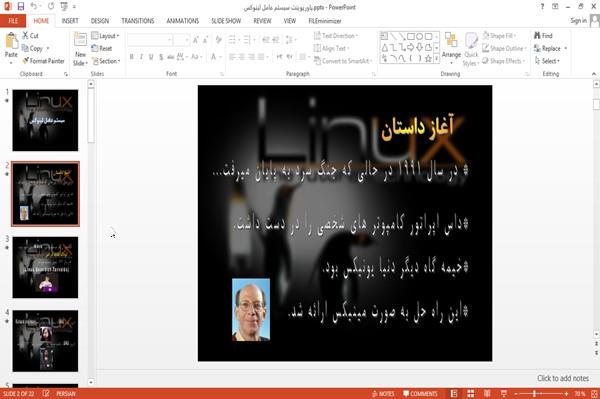Toggle Strikethrough formatting
Viewport: 600px width, 399px height.
point(171,57)
